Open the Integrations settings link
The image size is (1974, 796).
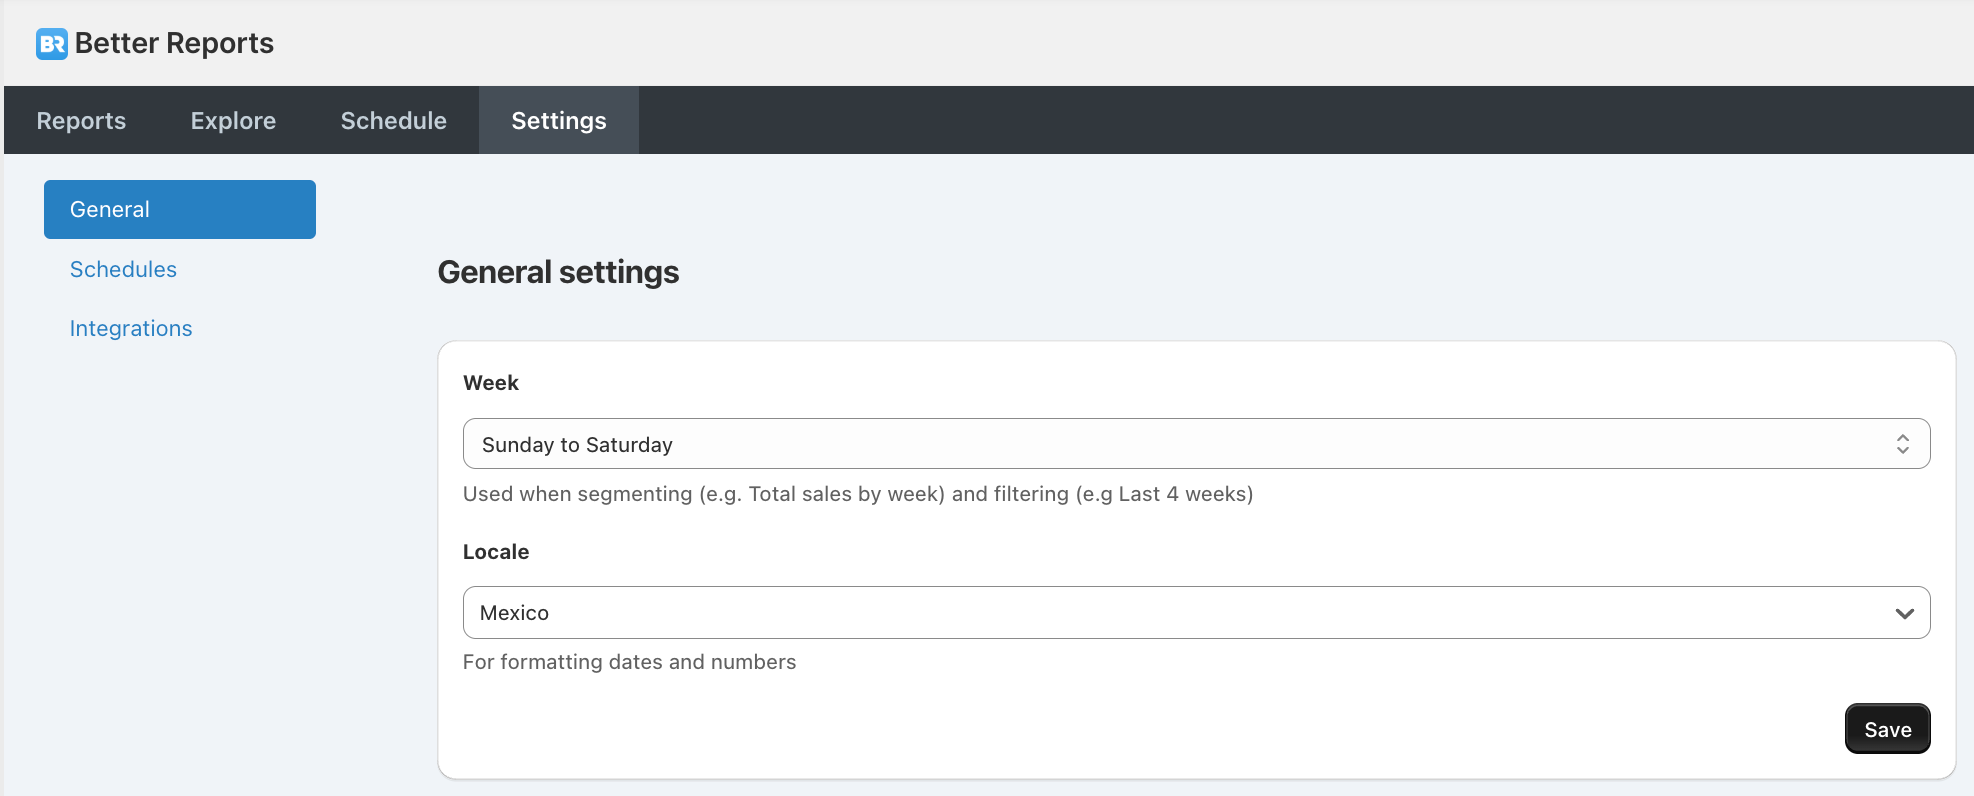[131, 329]
